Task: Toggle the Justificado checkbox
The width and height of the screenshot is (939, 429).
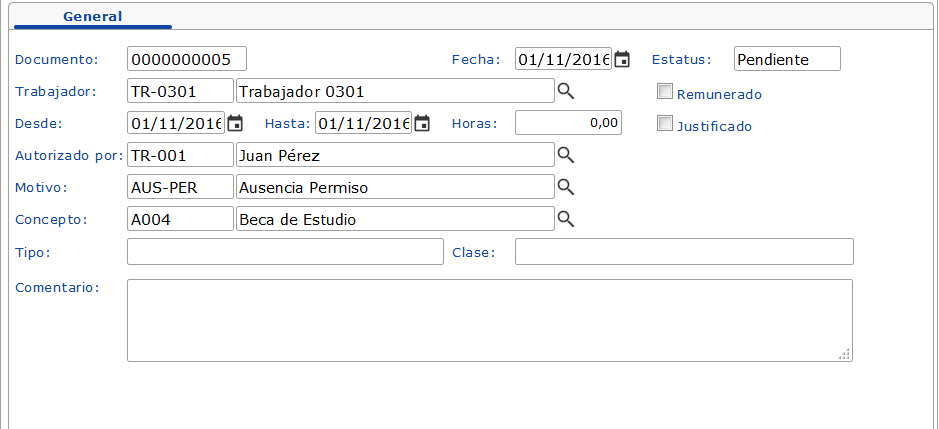Action: (665, 124)
